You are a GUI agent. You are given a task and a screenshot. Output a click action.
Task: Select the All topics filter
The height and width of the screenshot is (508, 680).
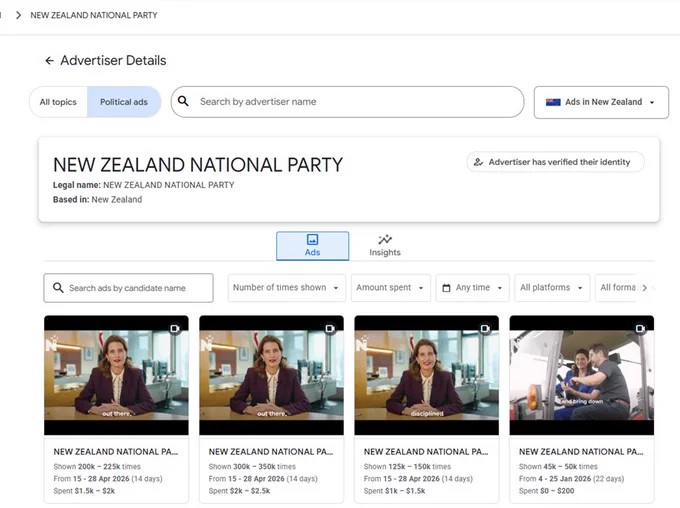coord(58,102)
